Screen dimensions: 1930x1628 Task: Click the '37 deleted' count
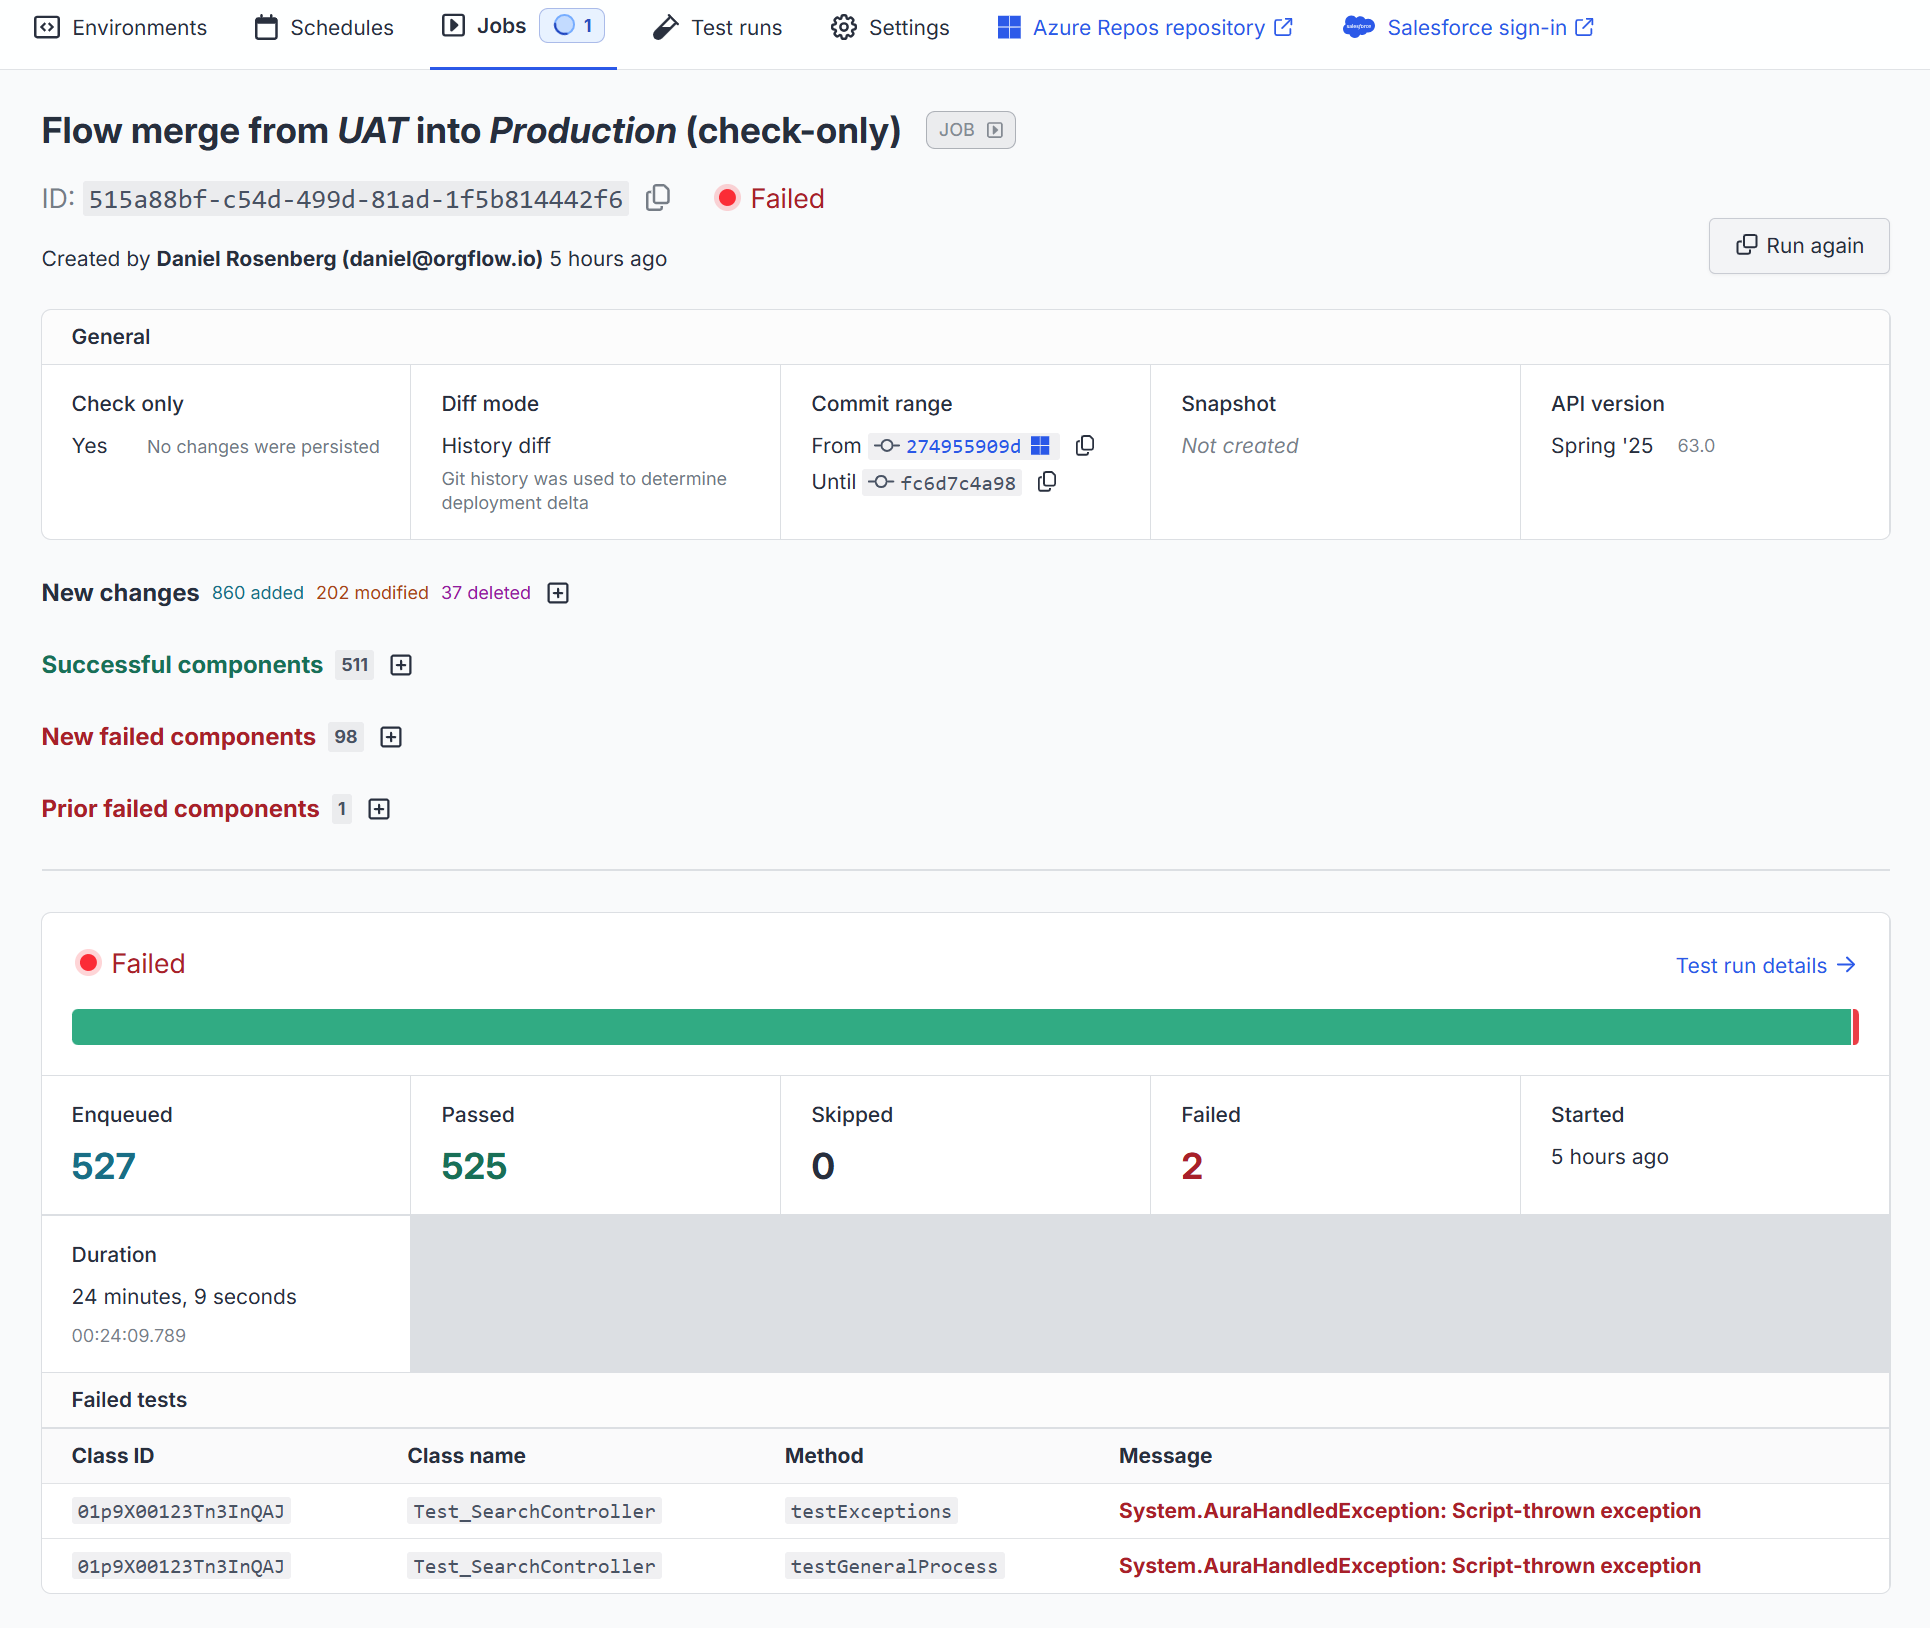[486, 593]
